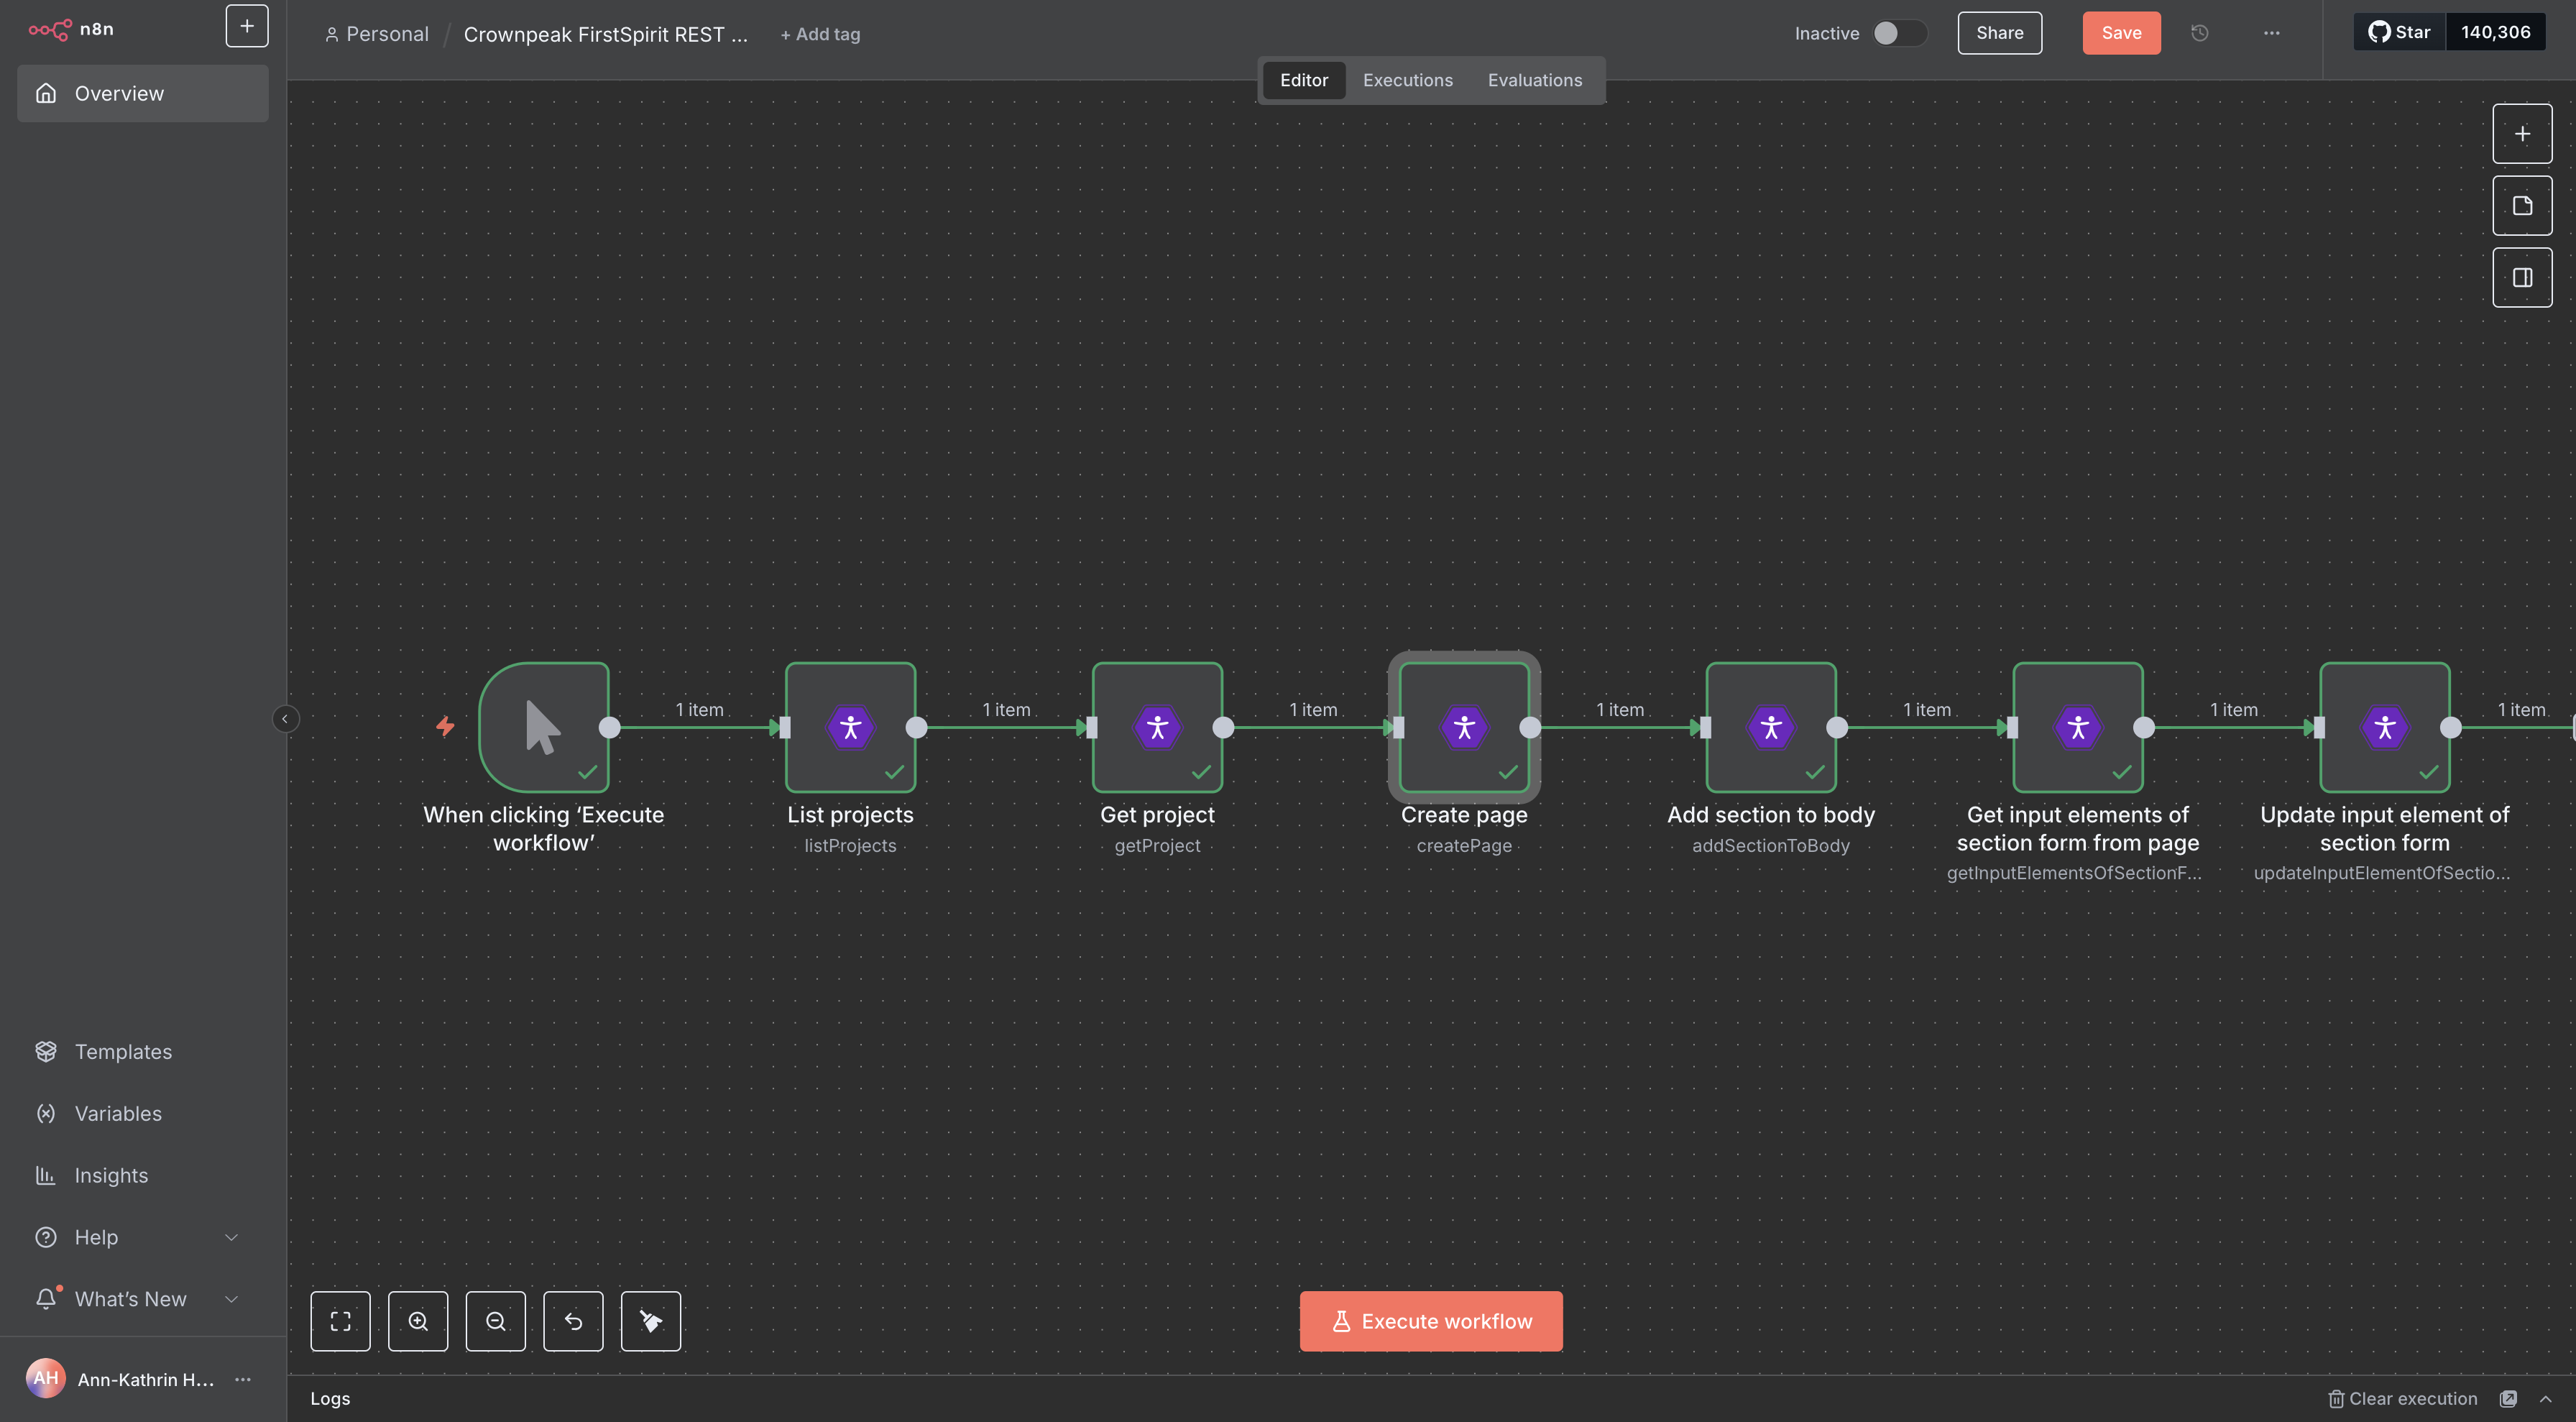The width and height of the screenshot is (2576, 1422).
Task: Click the n8n logo
Action: 70,29
